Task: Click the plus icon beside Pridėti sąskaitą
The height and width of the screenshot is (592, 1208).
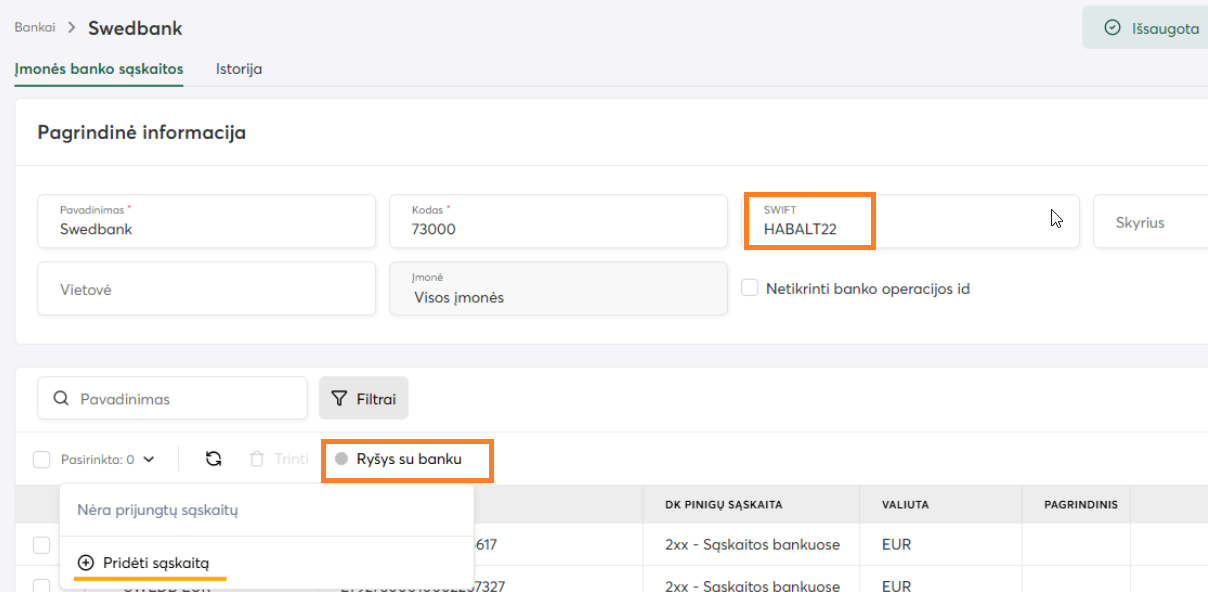Action: coord(86,563)
